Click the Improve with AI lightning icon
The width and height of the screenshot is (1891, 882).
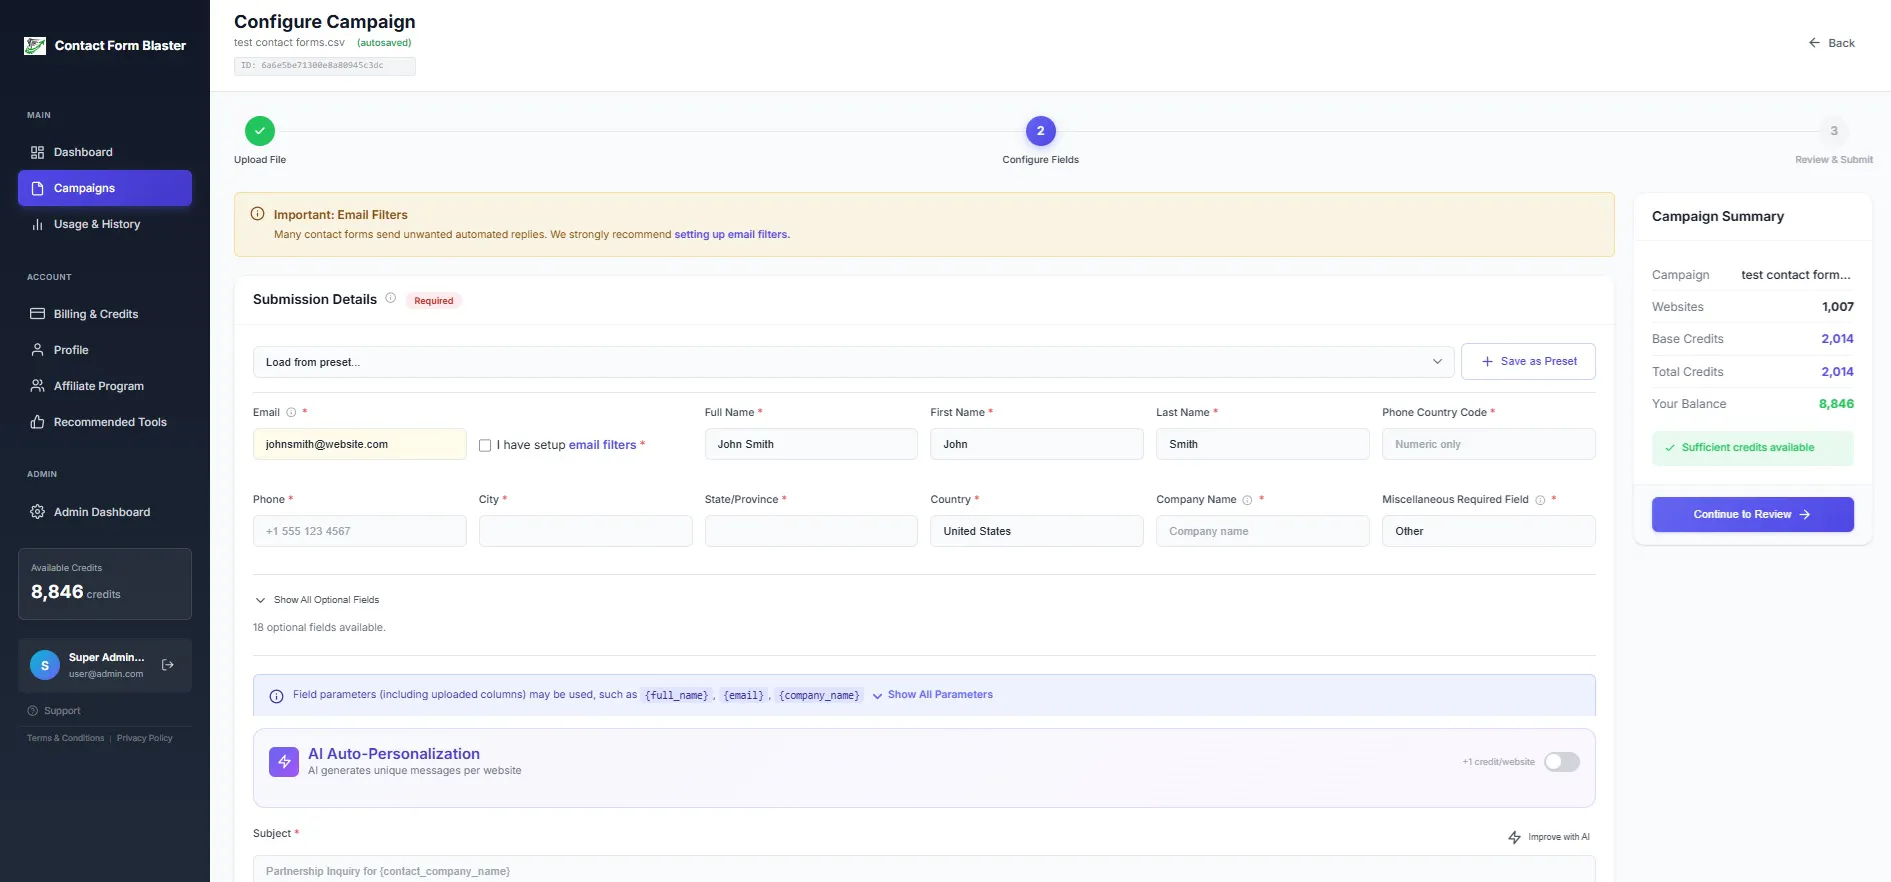[x=1514, y=837]
